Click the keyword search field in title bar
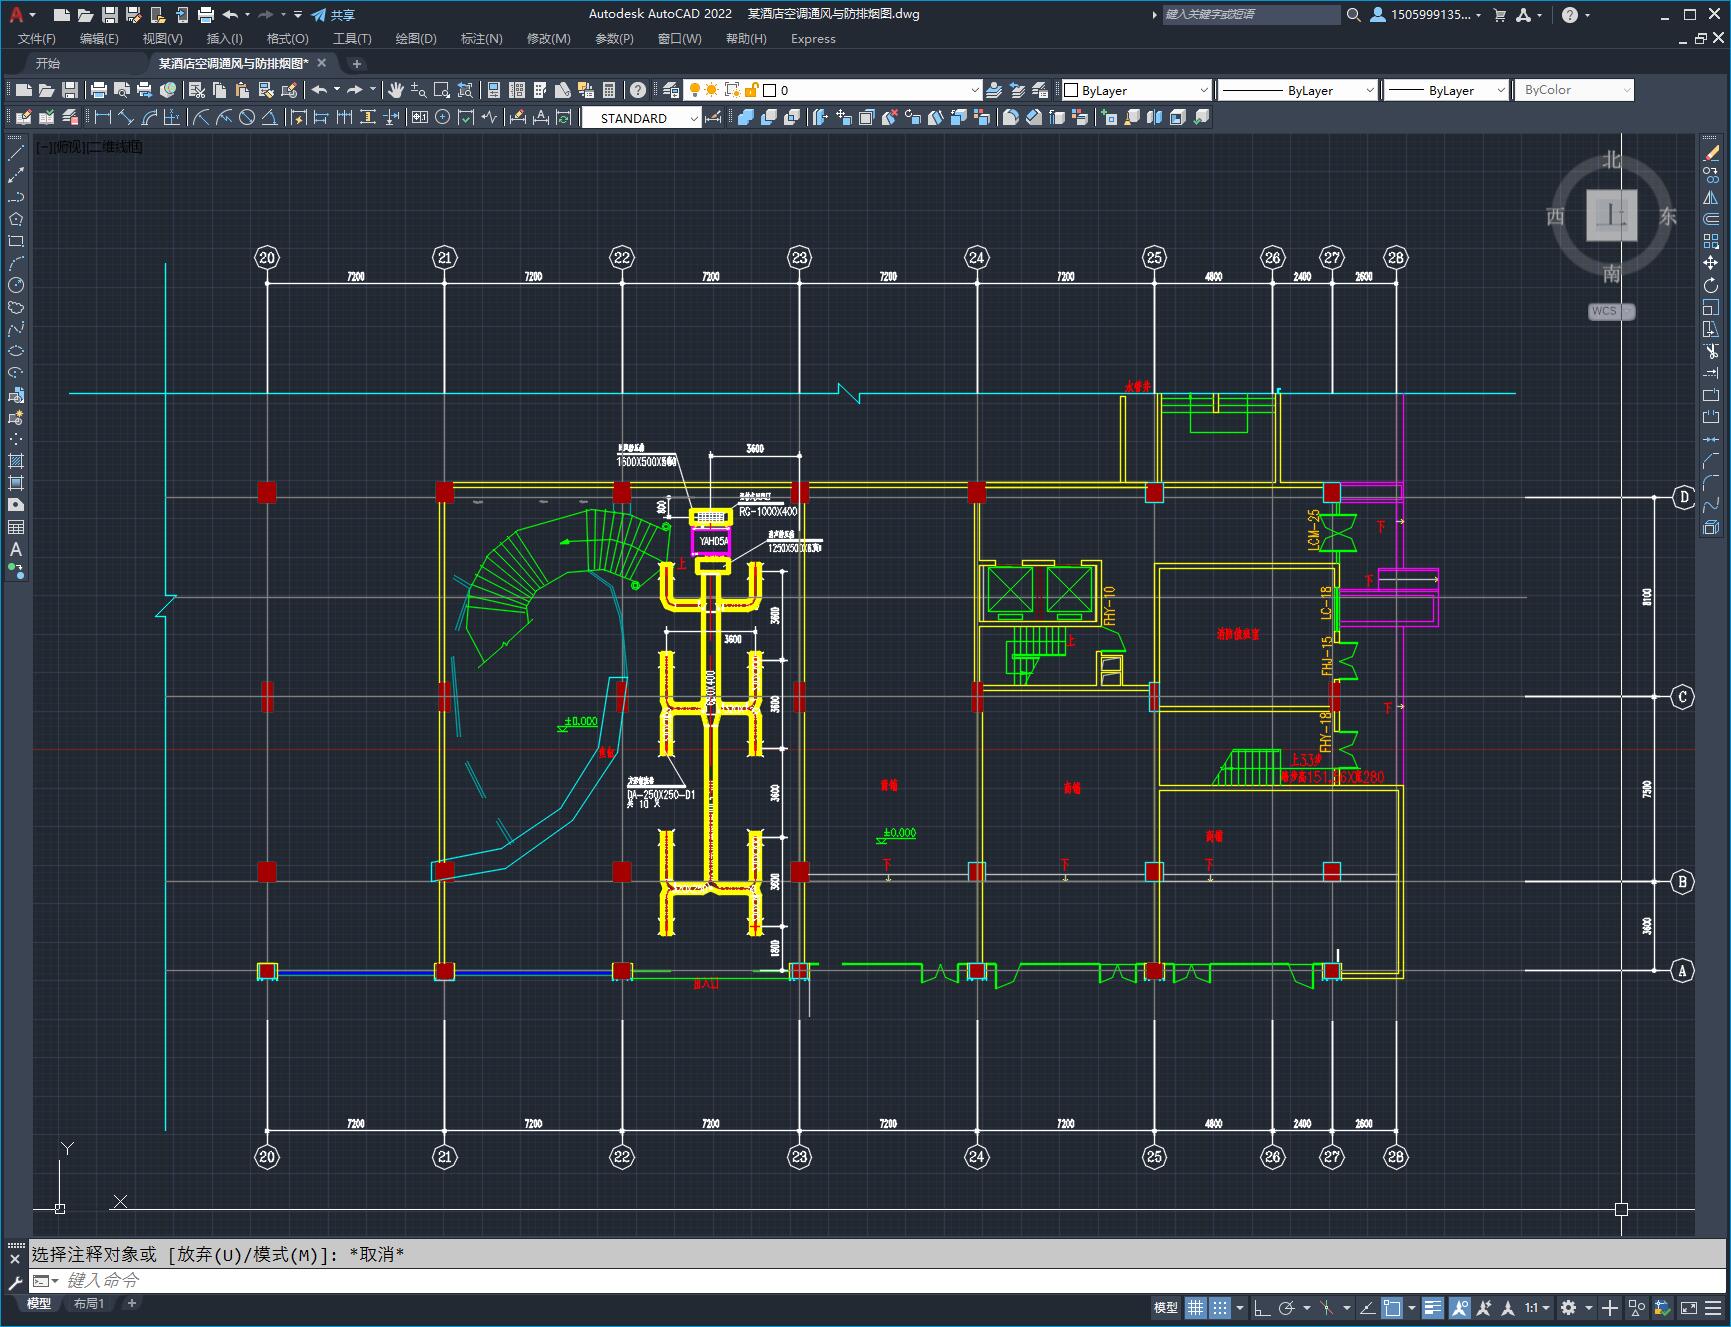The width and height of the screenshot is (1731, 1327). tap(1251, 15)
